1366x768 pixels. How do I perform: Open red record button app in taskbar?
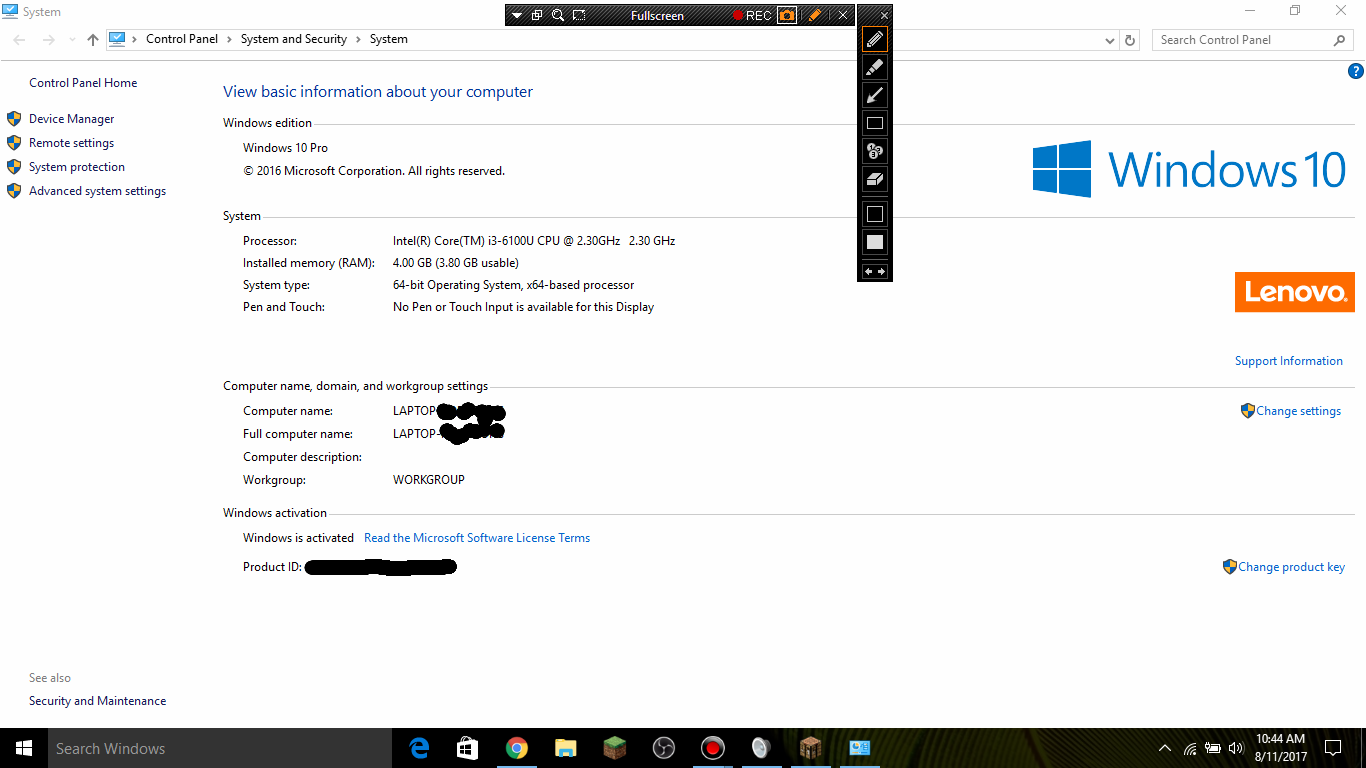coord(712,748)
